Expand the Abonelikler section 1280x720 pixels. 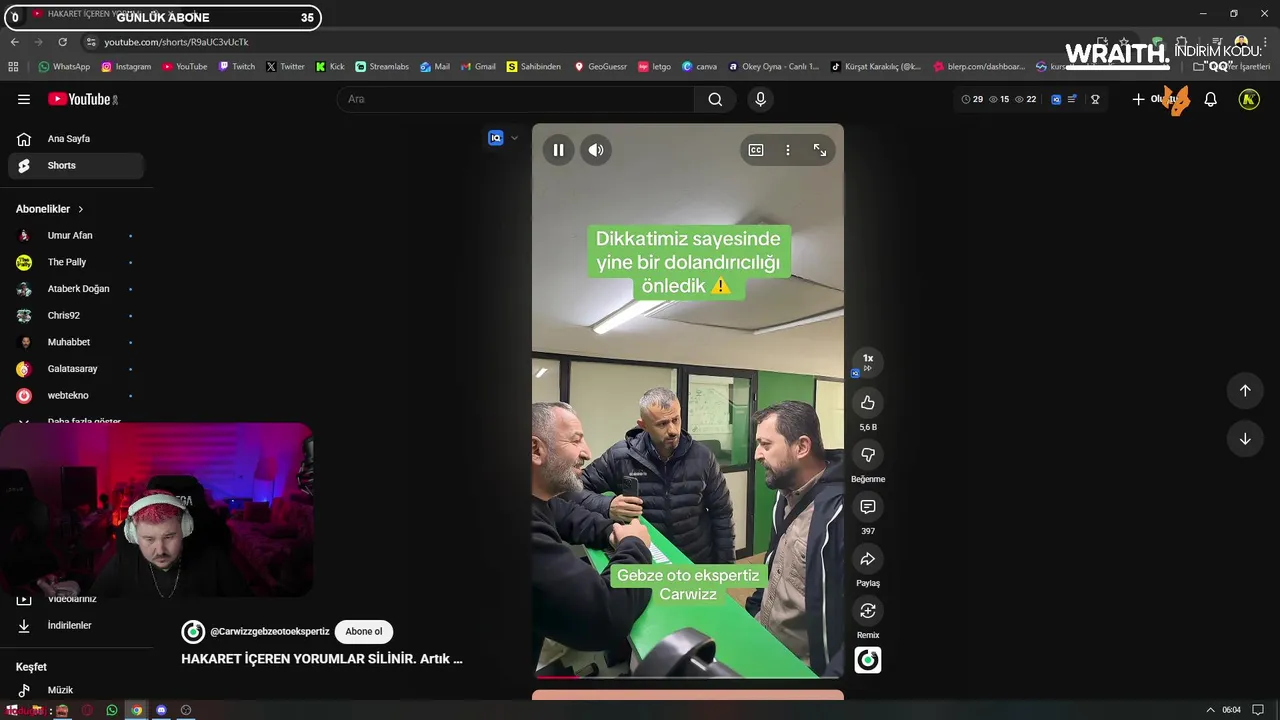click(x=50, y=209)
